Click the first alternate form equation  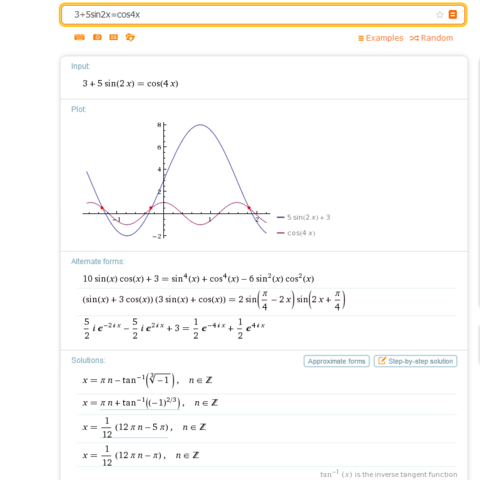[198, 278]
